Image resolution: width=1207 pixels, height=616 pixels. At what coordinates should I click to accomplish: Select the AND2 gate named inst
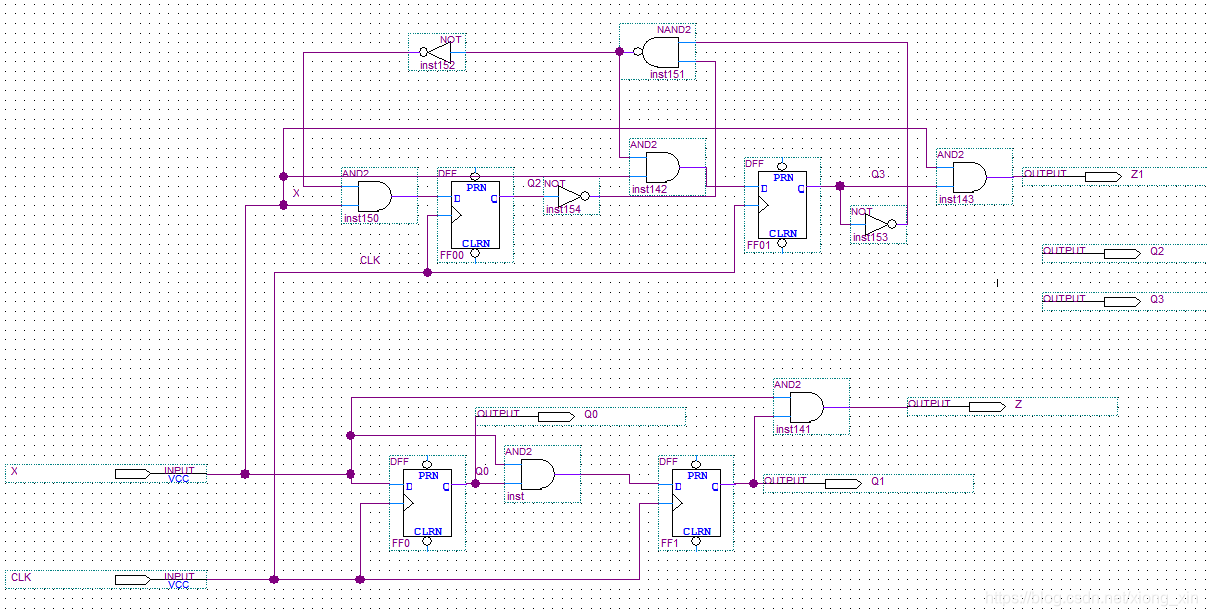(542, 474)
